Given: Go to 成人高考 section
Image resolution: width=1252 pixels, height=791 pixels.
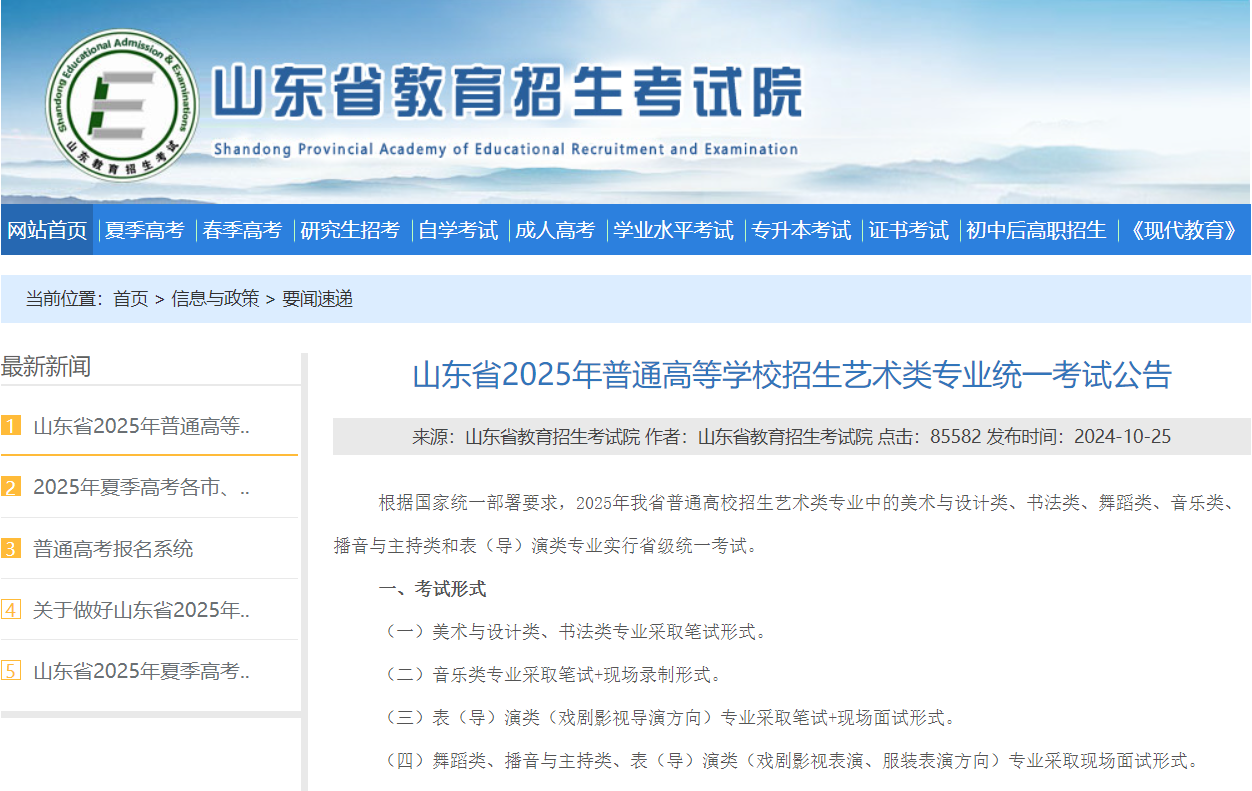Looking at the screenshot, I should pyautogui.click(x=555, y=230).
